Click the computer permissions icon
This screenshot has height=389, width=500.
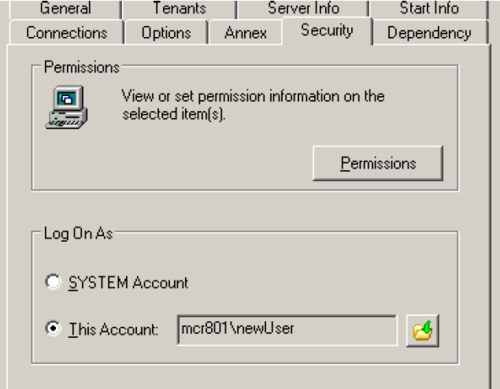[67, 107]
